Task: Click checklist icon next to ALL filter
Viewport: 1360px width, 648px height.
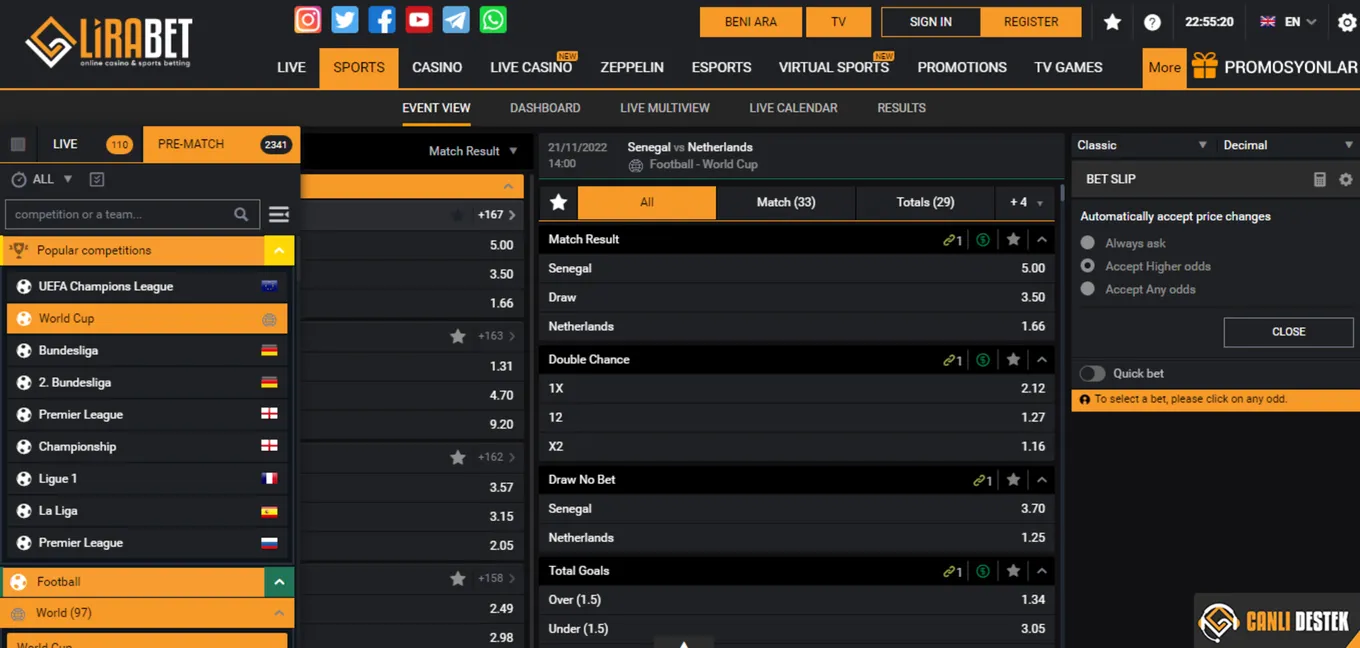Action: pos(97,180)
